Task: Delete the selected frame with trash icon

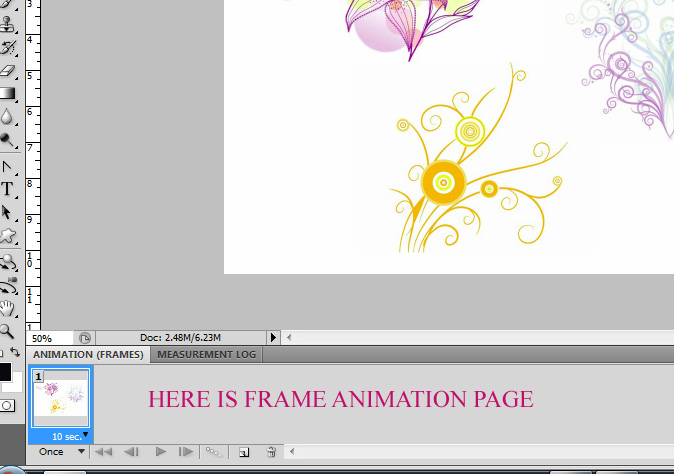Action: [271, 452]
